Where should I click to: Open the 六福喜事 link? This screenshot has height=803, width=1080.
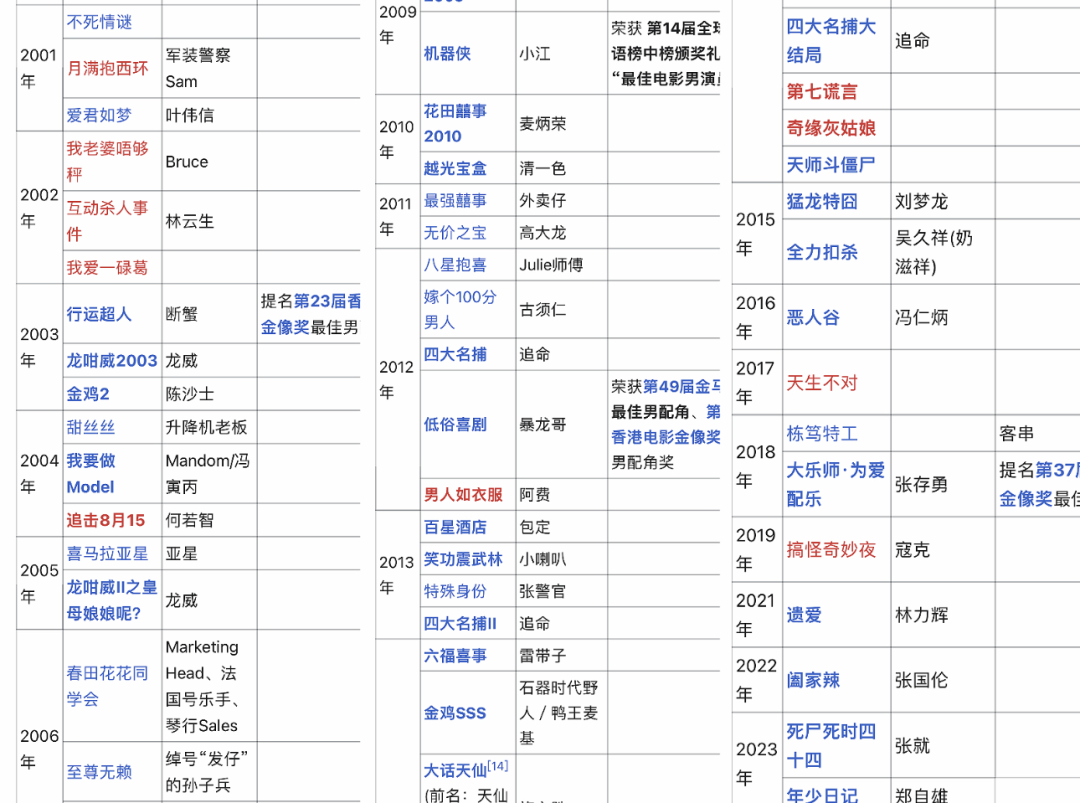455,656
